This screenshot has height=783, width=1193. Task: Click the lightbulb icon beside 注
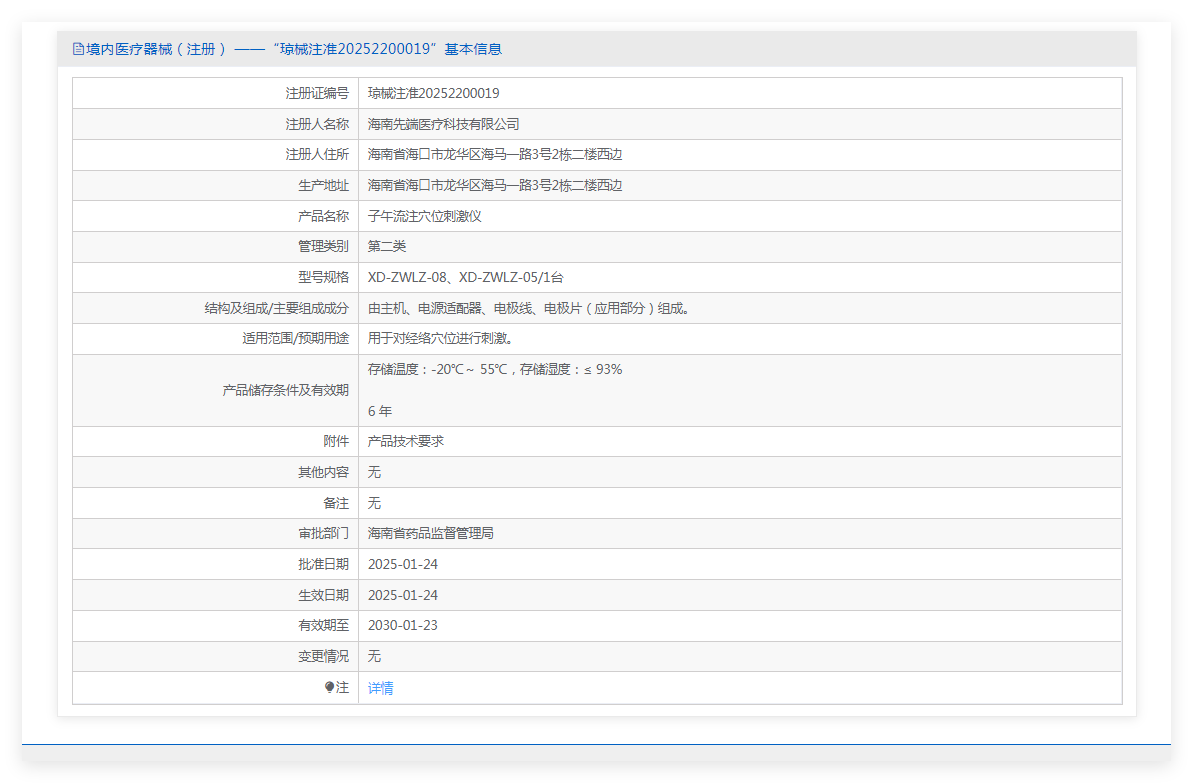click(329, 687)
